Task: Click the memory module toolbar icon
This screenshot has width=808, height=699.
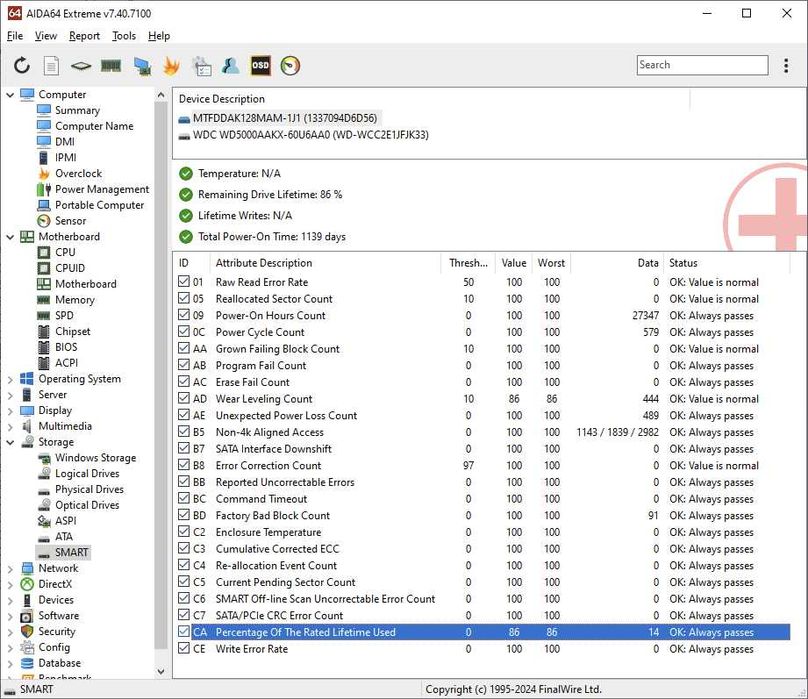Action: pyautogui.click(x=111, y=65)
